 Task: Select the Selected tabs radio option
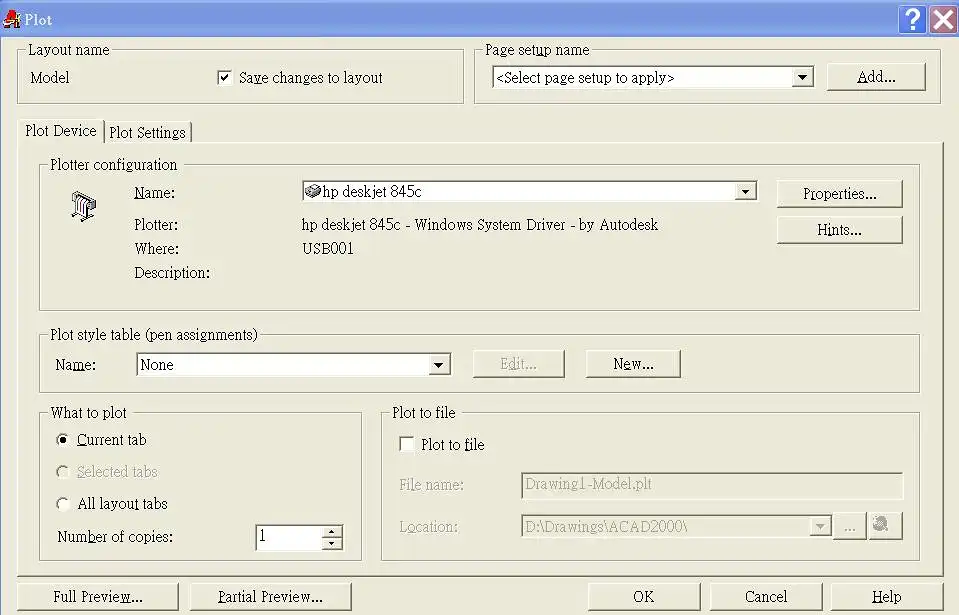pyautogui.click(x=62, y=472)
